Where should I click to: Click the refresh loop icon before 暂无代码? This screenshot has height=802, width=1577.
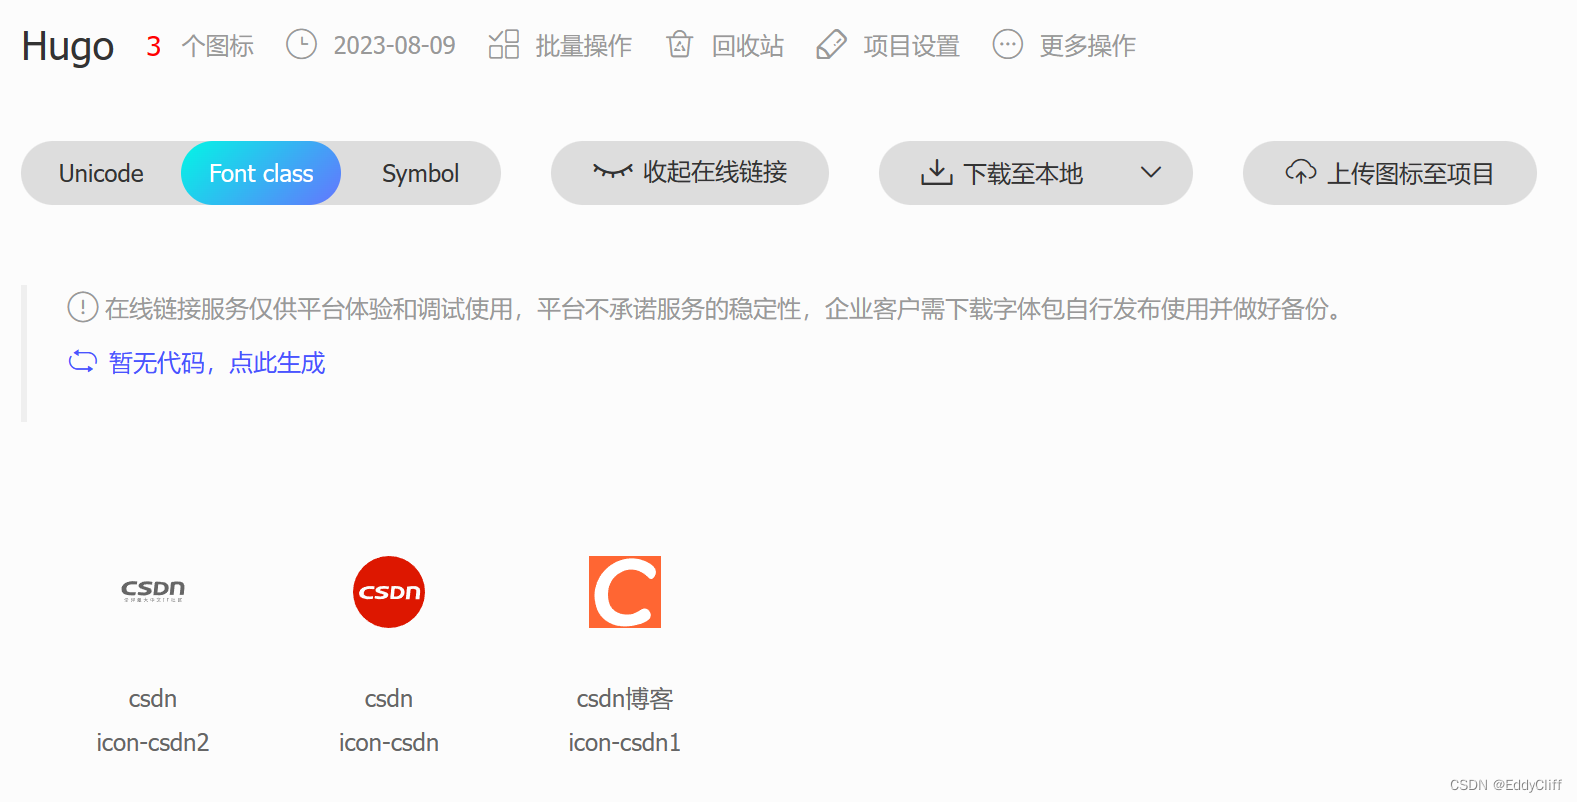click(x=83, y=362)
